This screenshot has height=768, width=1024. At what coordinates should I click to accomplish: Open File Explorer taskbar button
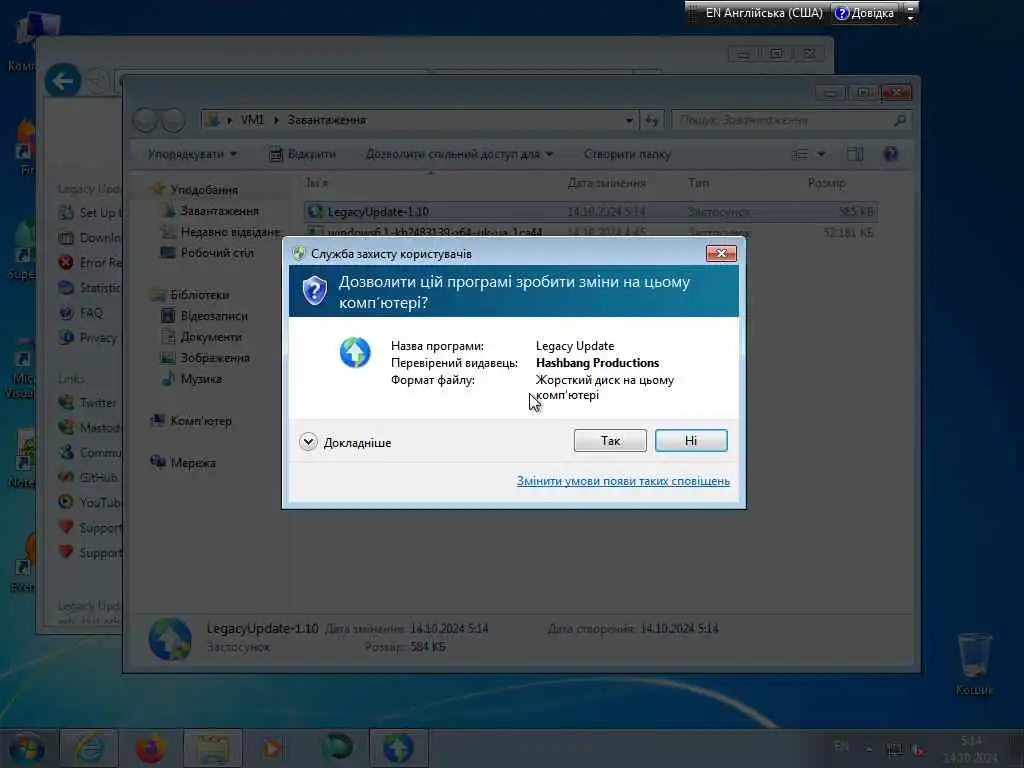[x=213, y=748]
